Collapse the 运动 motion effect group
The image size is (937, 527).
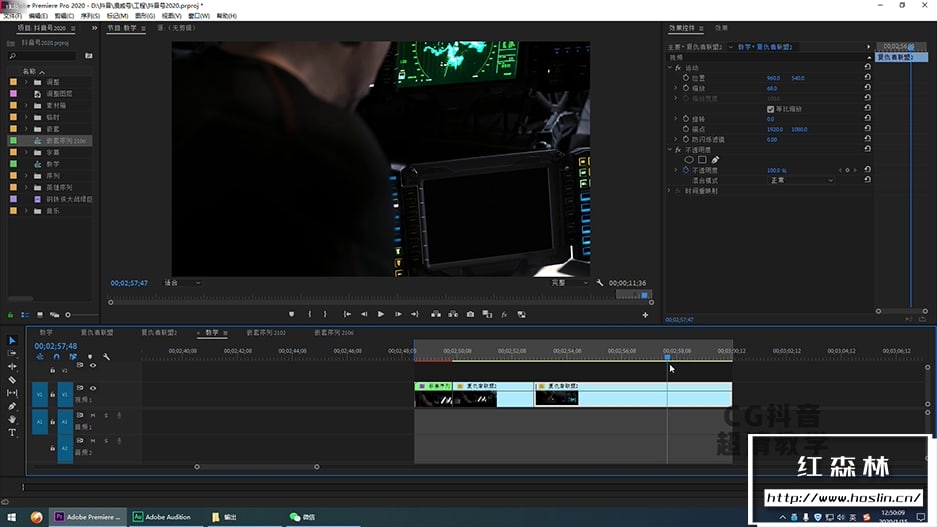670,68
